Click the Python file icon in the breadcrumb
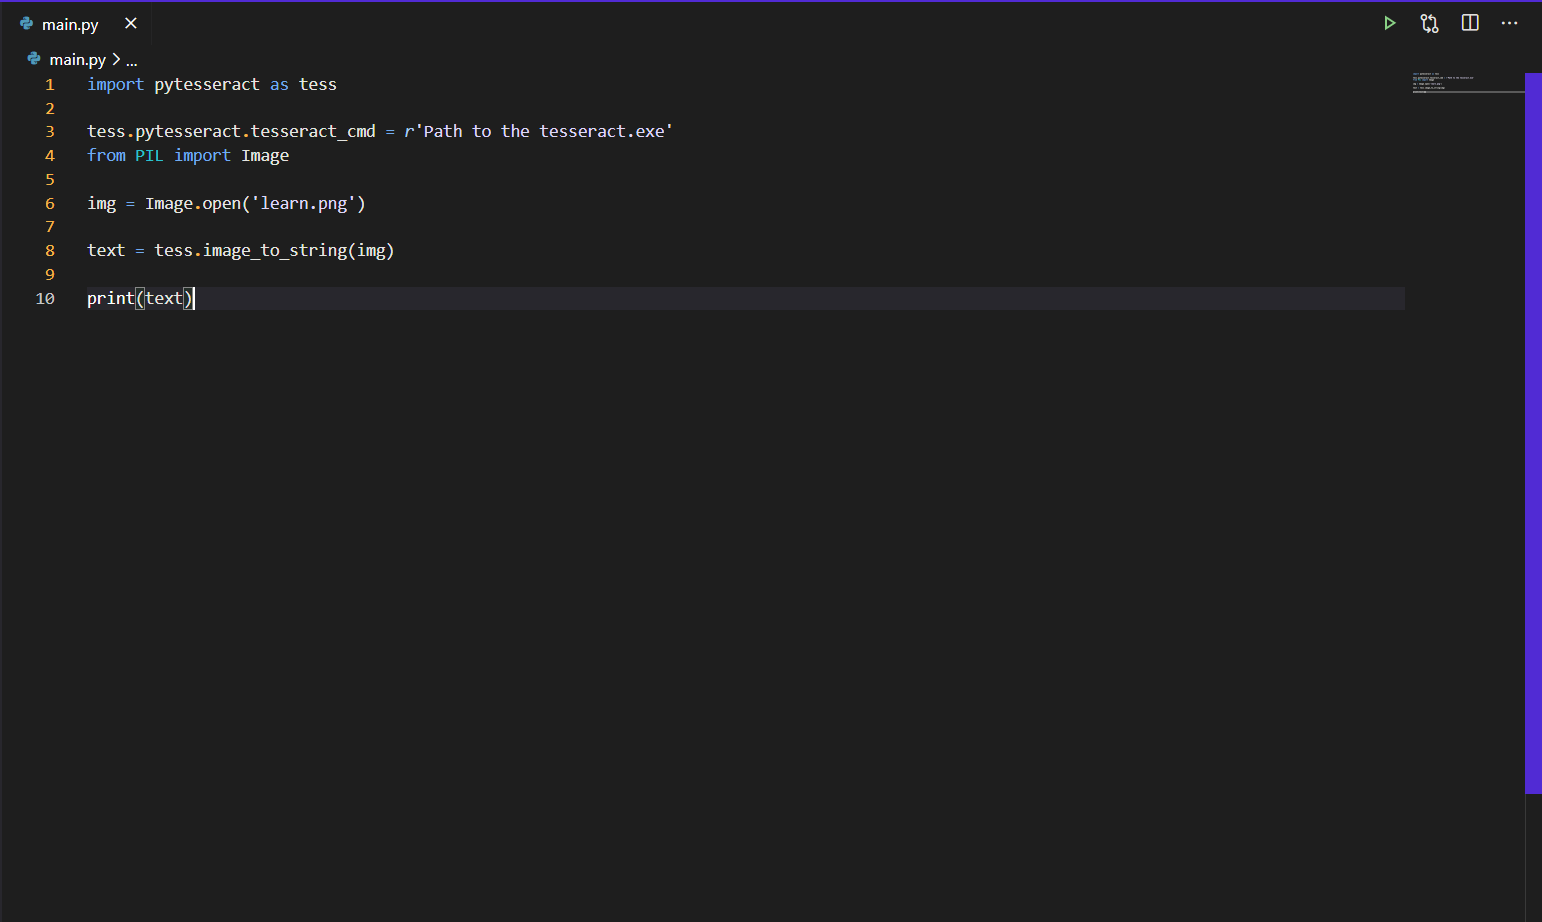This screenshot has height=922, width=1542. coord(34,59)
